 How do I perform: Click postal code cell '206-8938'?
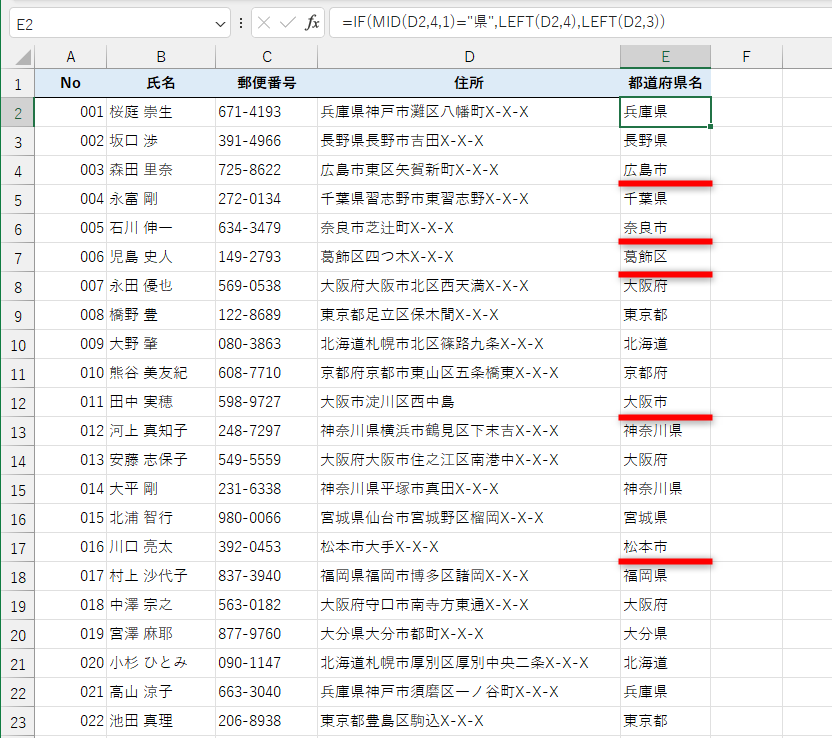pos(266,721)
